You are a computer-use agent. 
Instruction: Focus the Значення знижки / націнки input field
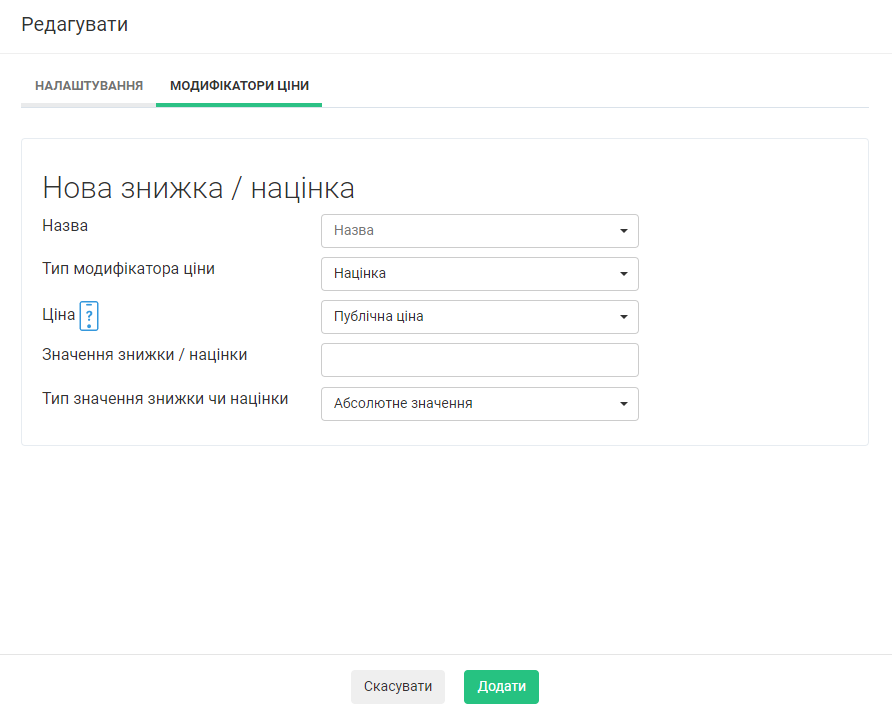(x=479, y=360)
